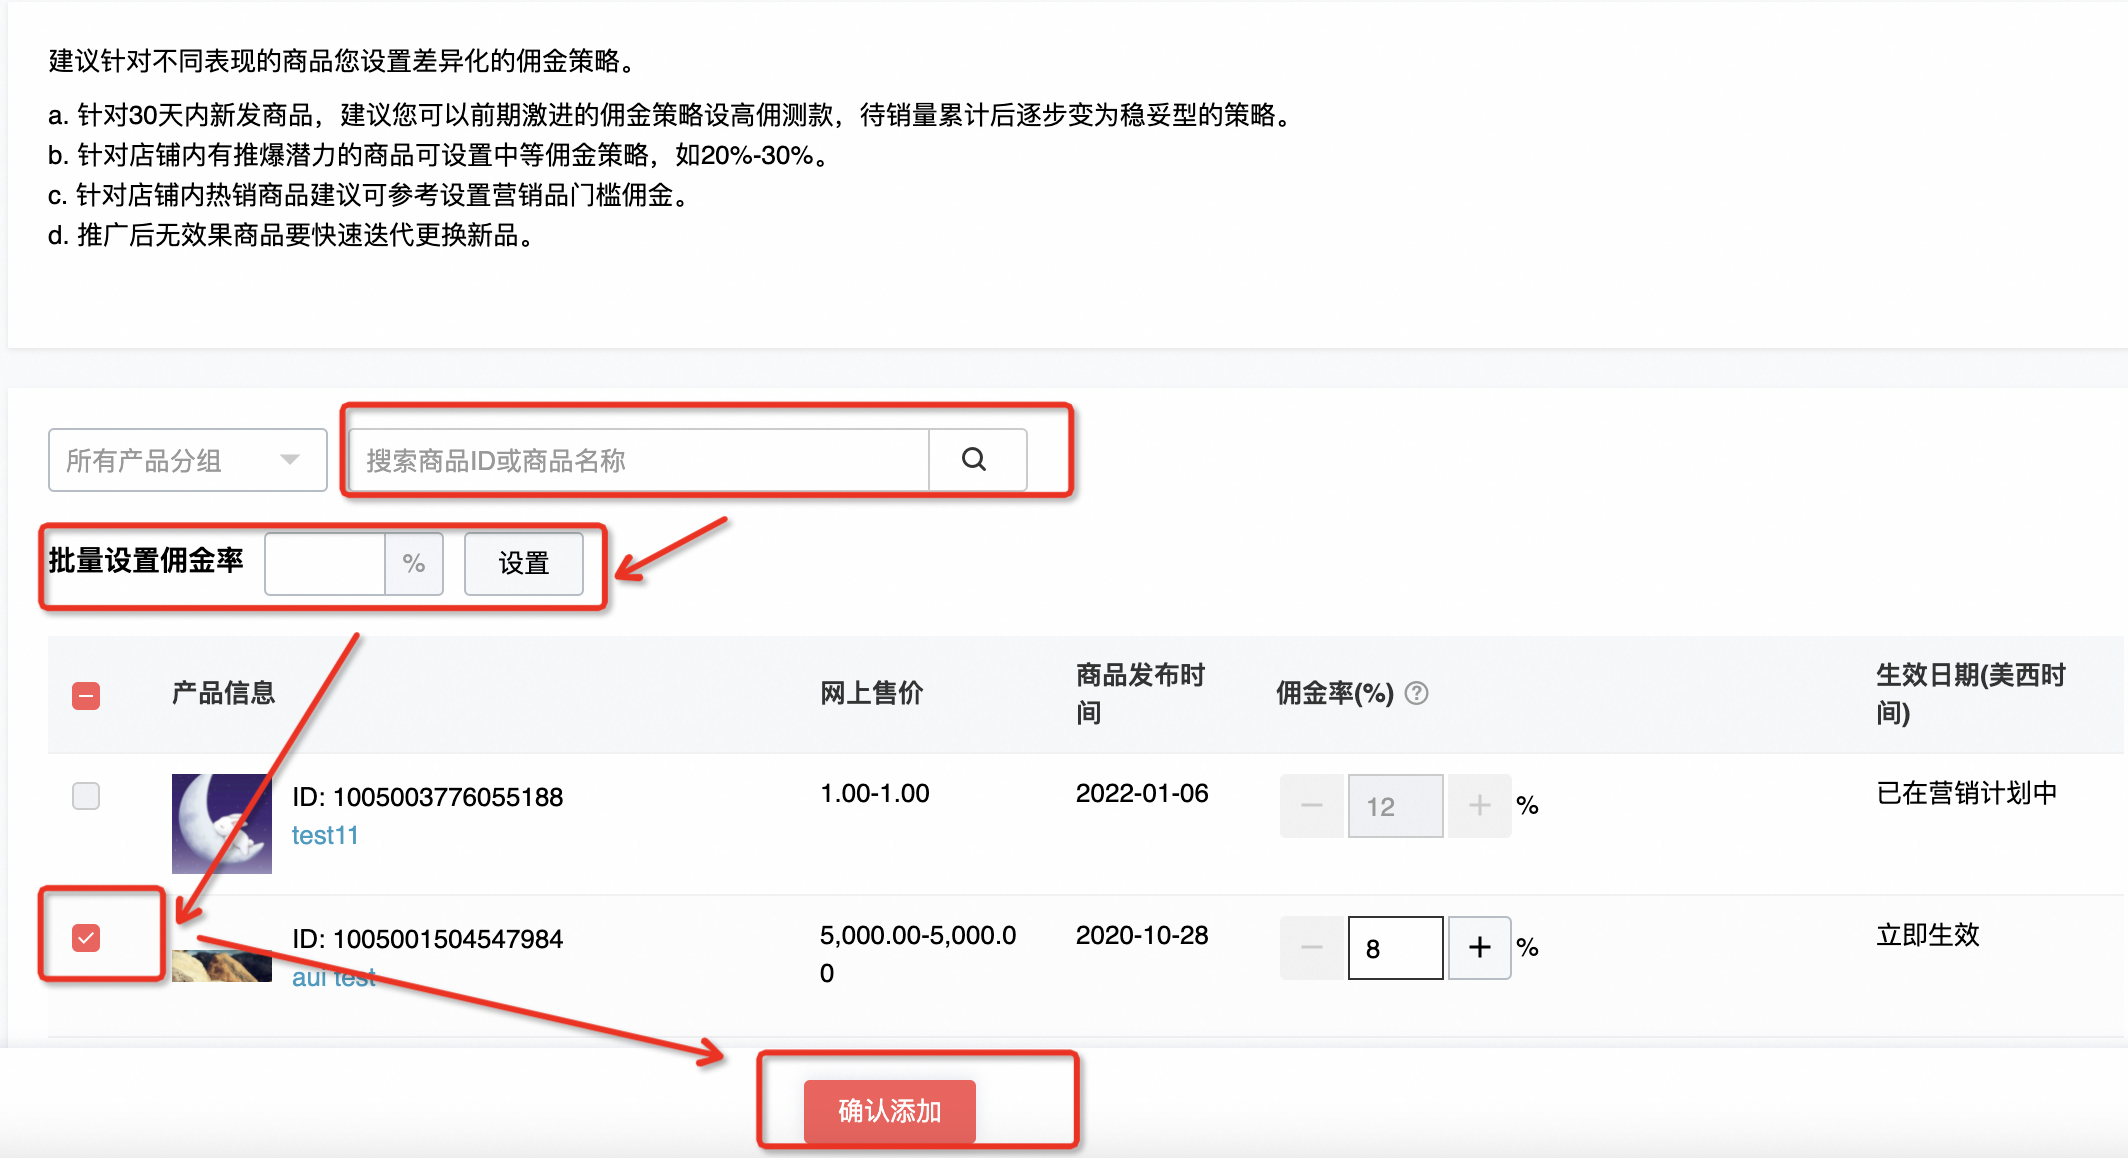Click minus stepper in test11 row
The image size is (2128, 1158).
click(x=1312, y=805)
